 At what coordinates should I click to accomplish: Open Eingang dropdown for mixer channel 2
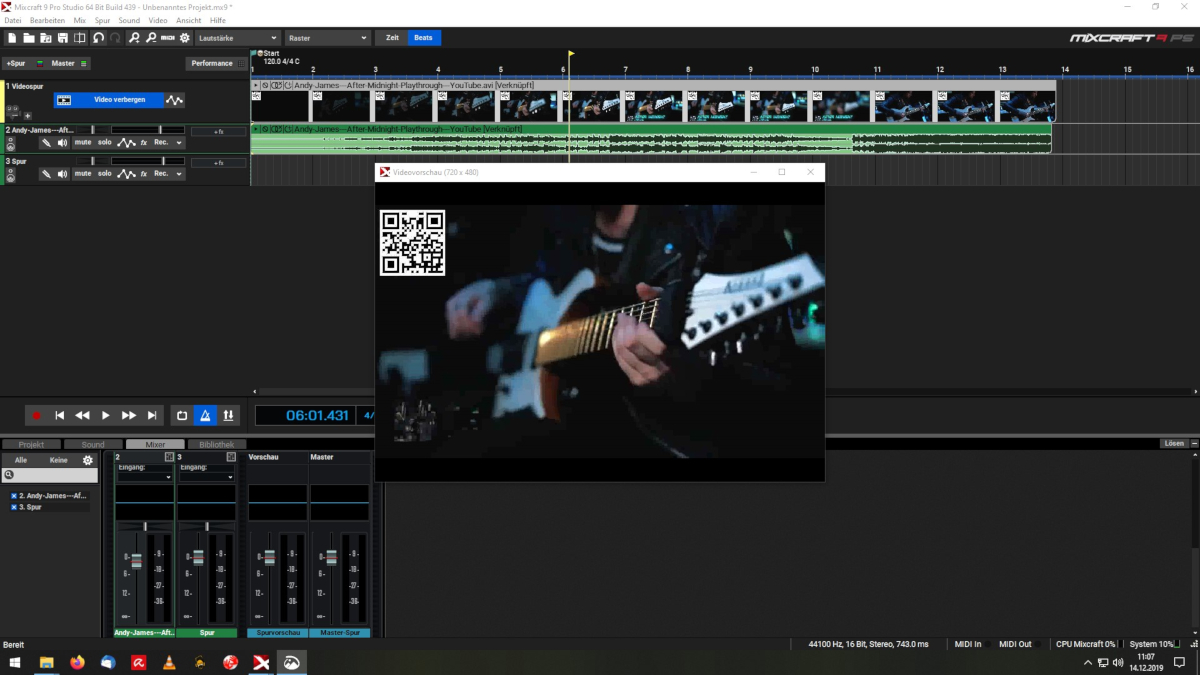pyautogui.click(x=145, y=477)
